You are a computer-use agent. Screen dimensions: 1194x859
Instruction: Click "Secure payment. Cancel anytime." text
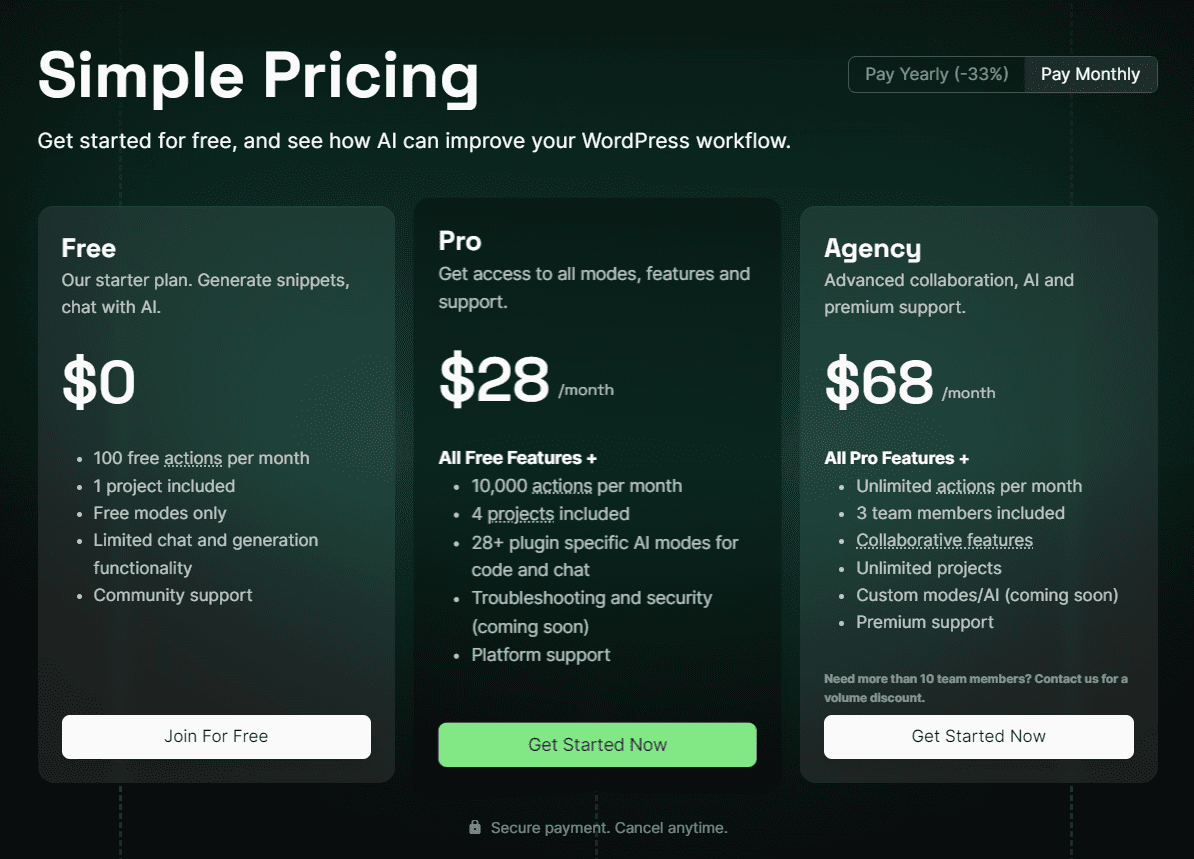609,828
